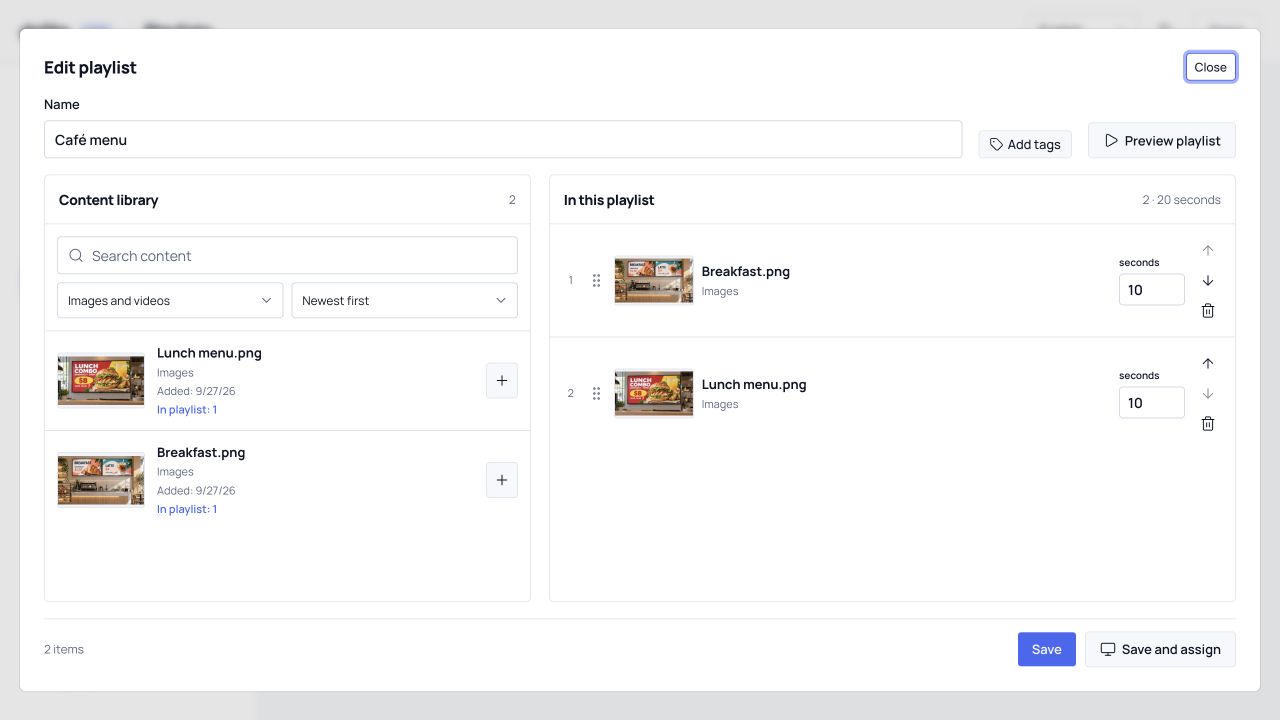
Task: Delete Breakfast.png from the playlist
Action: pos(1208,311)
